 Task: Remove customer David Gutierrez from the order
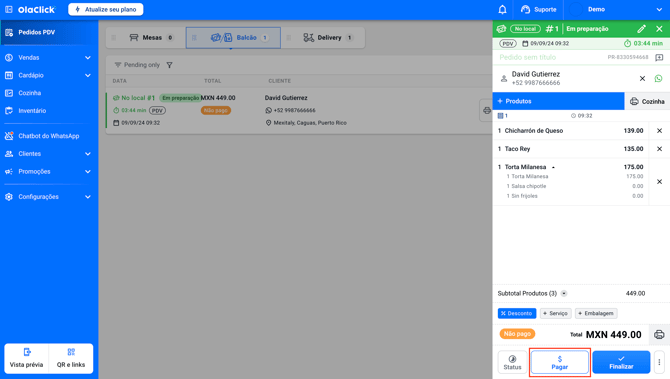[x=642, y=79]
